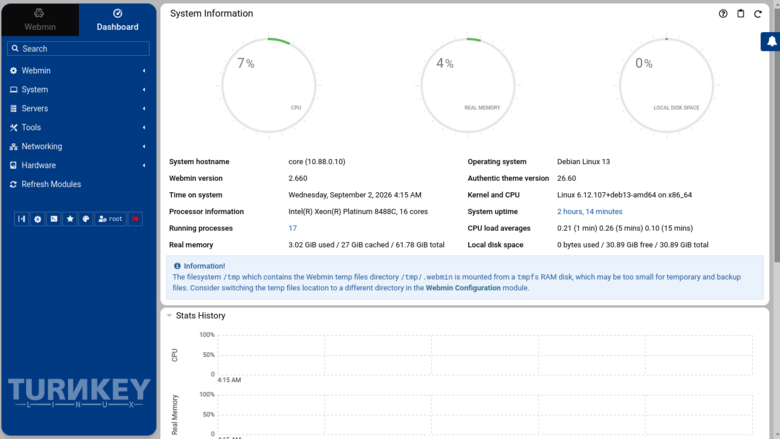Click Webmin version value 2.660
Viewport: 780px width, 439px height.
297,178
